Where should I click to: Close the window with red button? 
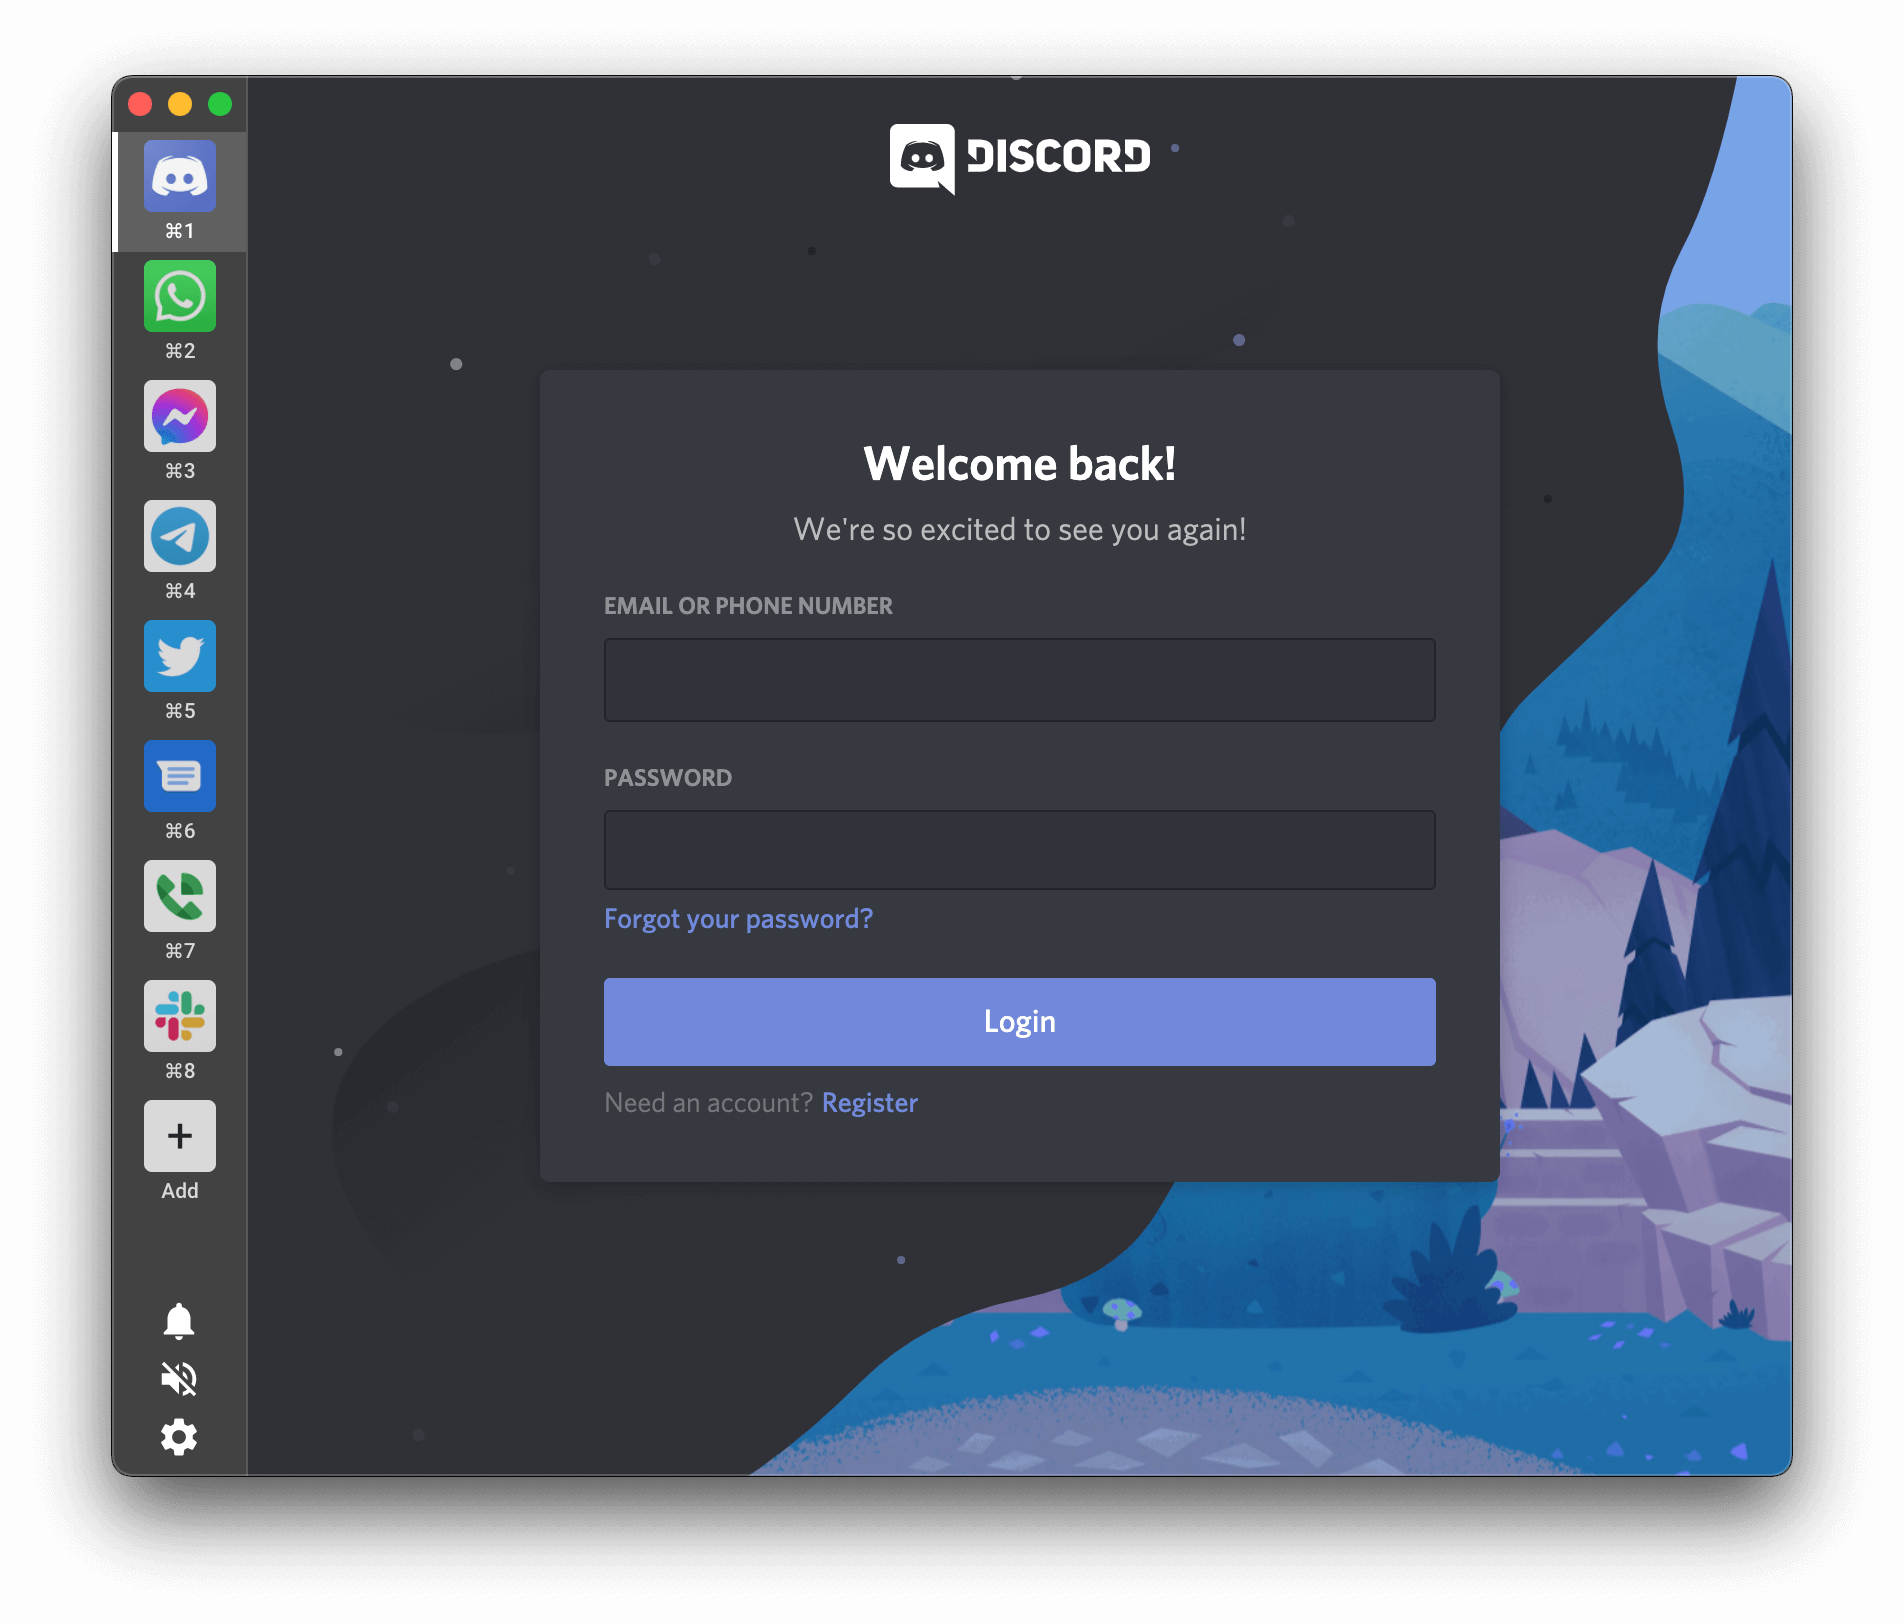(x=140, y=104)
